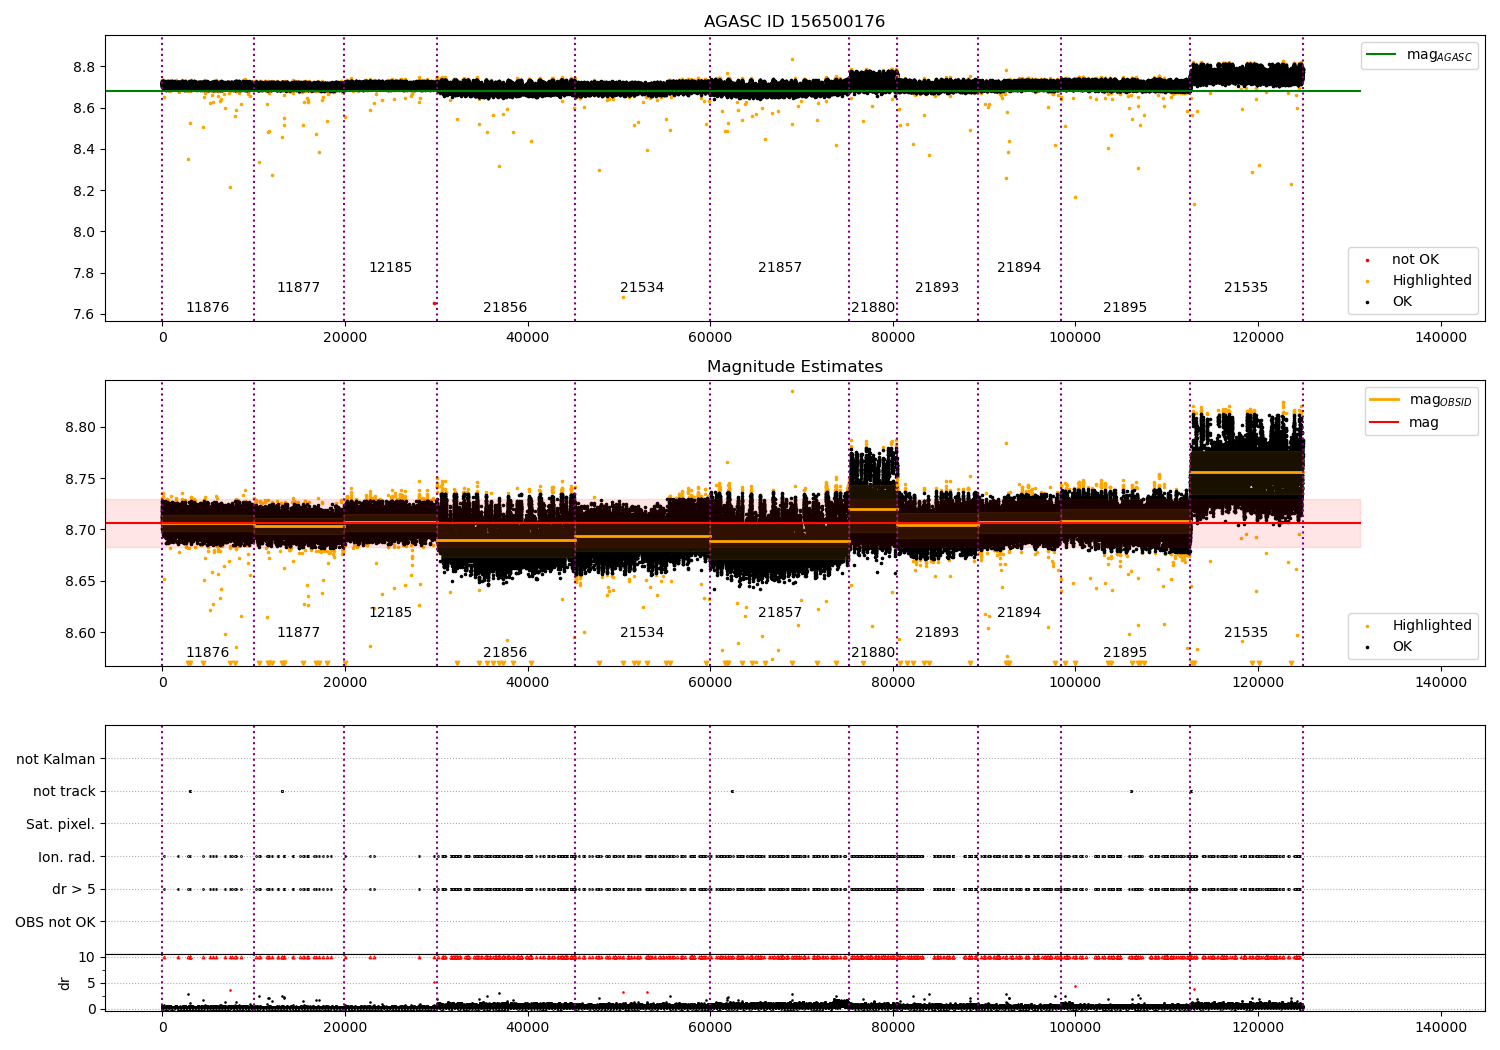Viewport: 1500px width, 1050px height.
Task: Select OBSID label 21895 in the top plot
Action: (1125, 308)
